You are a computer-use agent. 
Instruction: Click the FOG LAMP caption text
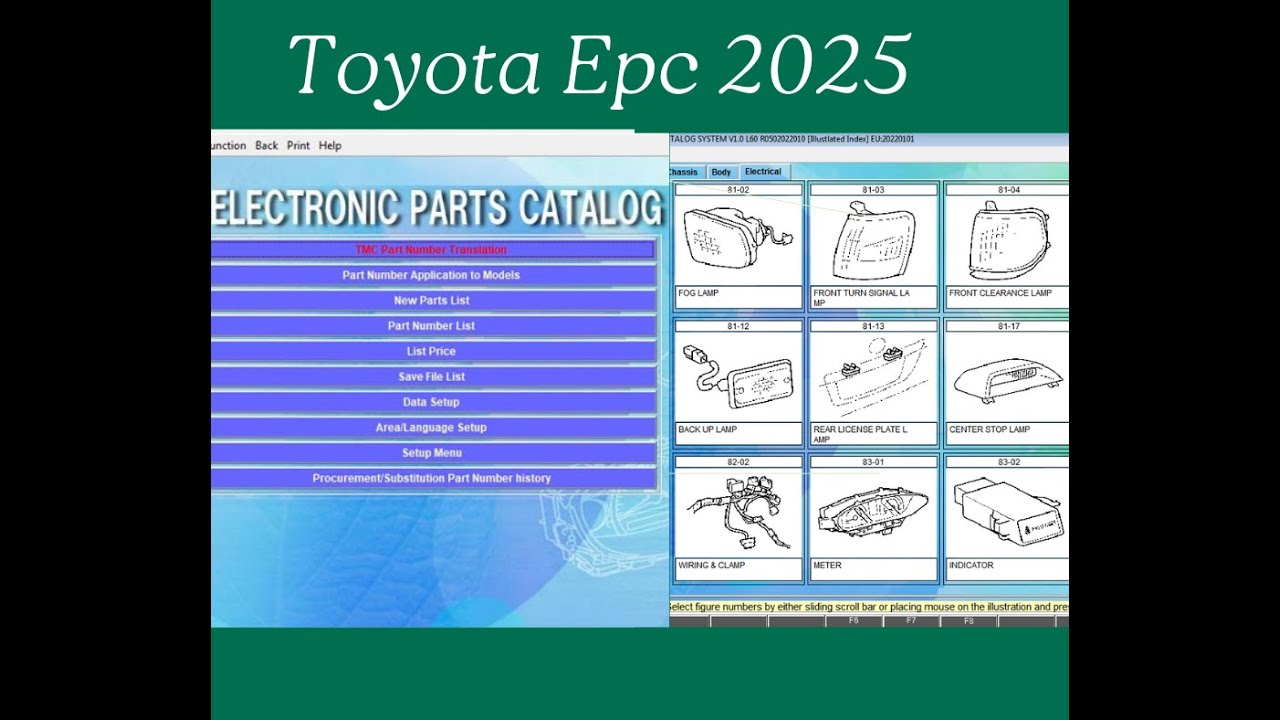(x=699, y=293)
